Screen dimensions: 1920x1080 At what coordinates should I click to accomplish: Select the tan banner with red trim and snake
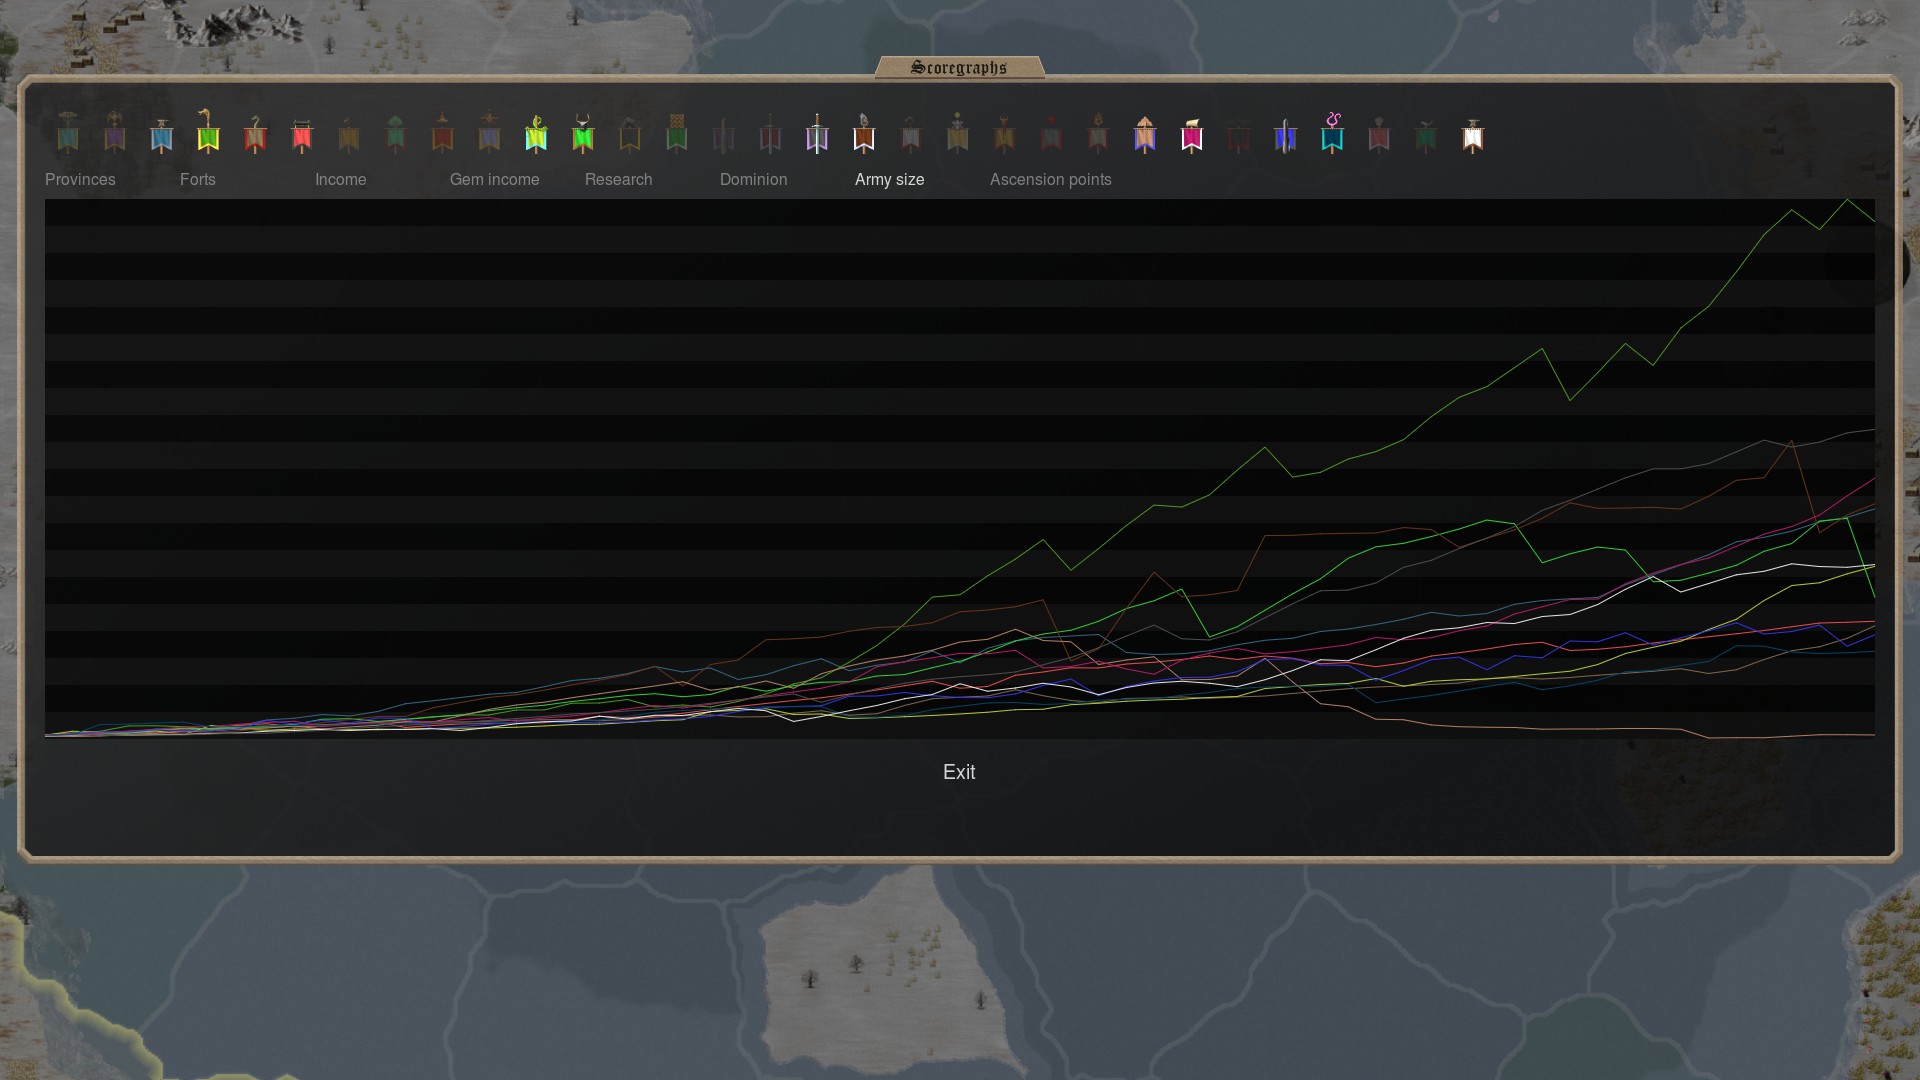click(x=255, y=132)
